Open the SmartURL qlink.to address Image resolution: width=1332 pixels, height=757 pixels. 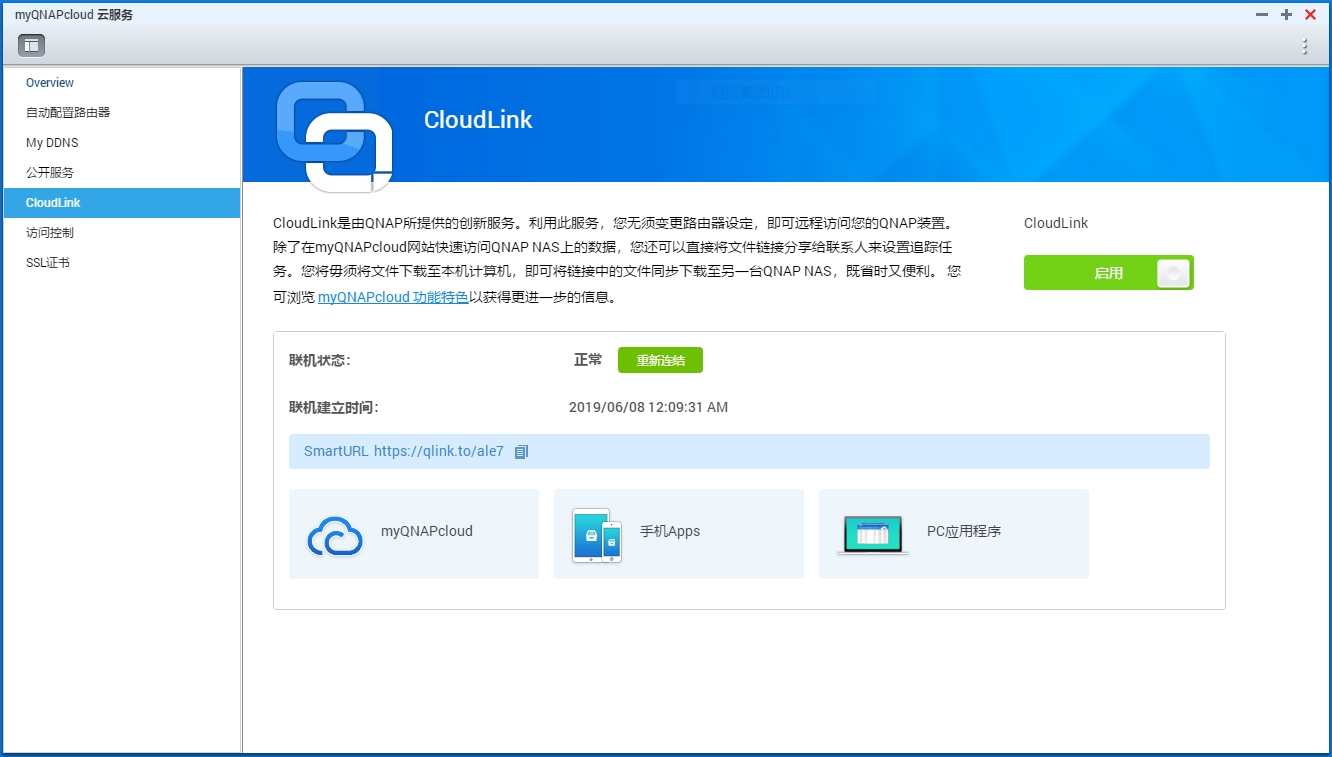pyautogui.click(x=438, y=451)
